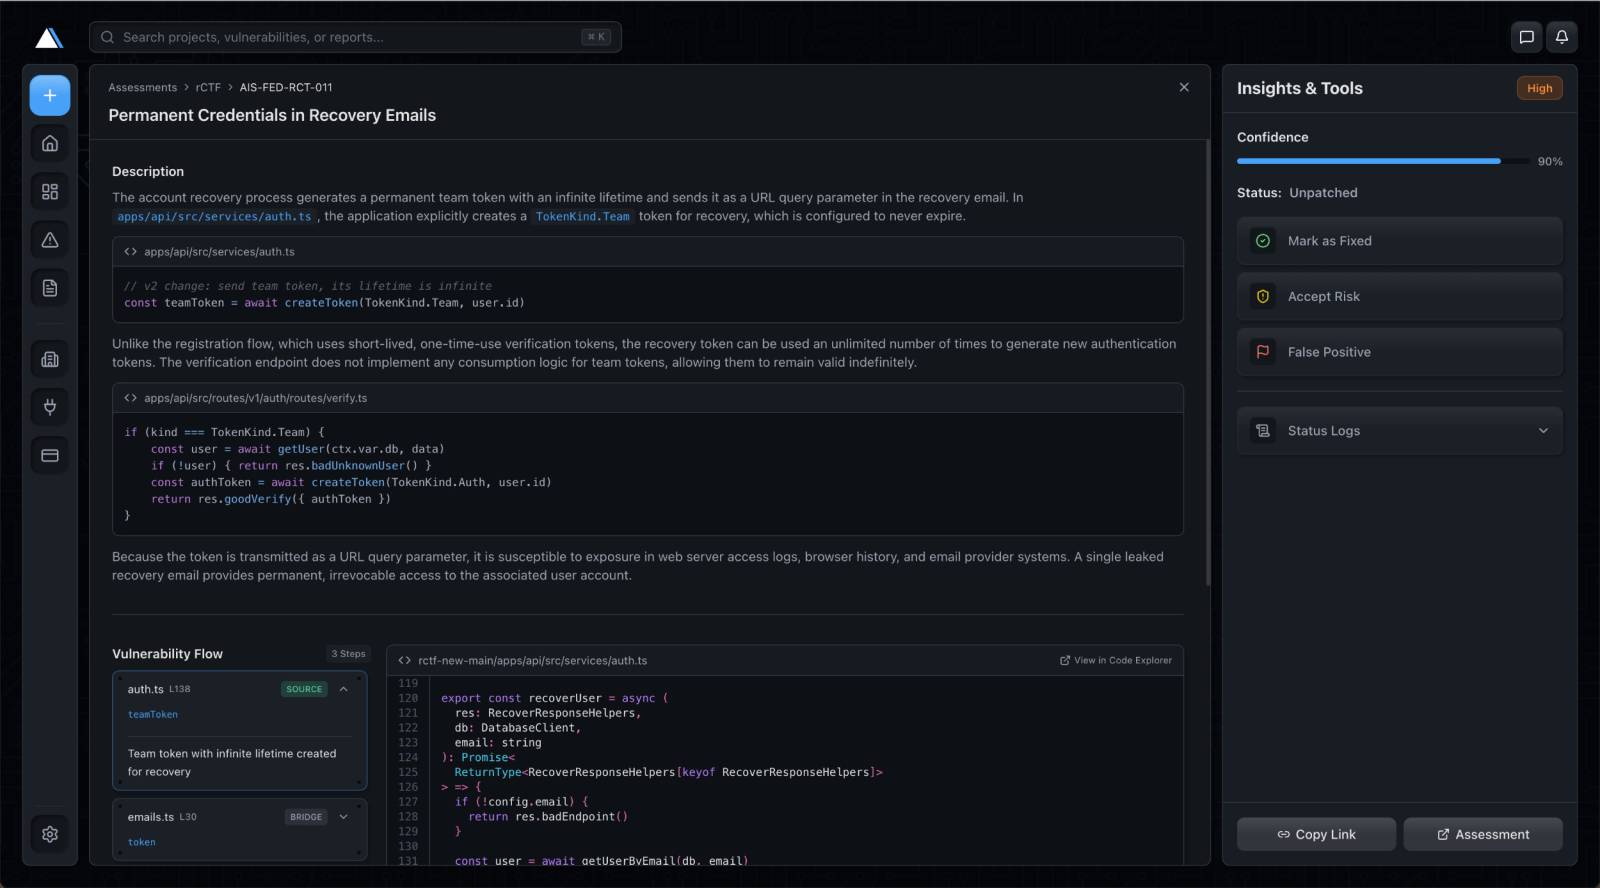
Task: Click the app logo in top left
Action: 49,37
